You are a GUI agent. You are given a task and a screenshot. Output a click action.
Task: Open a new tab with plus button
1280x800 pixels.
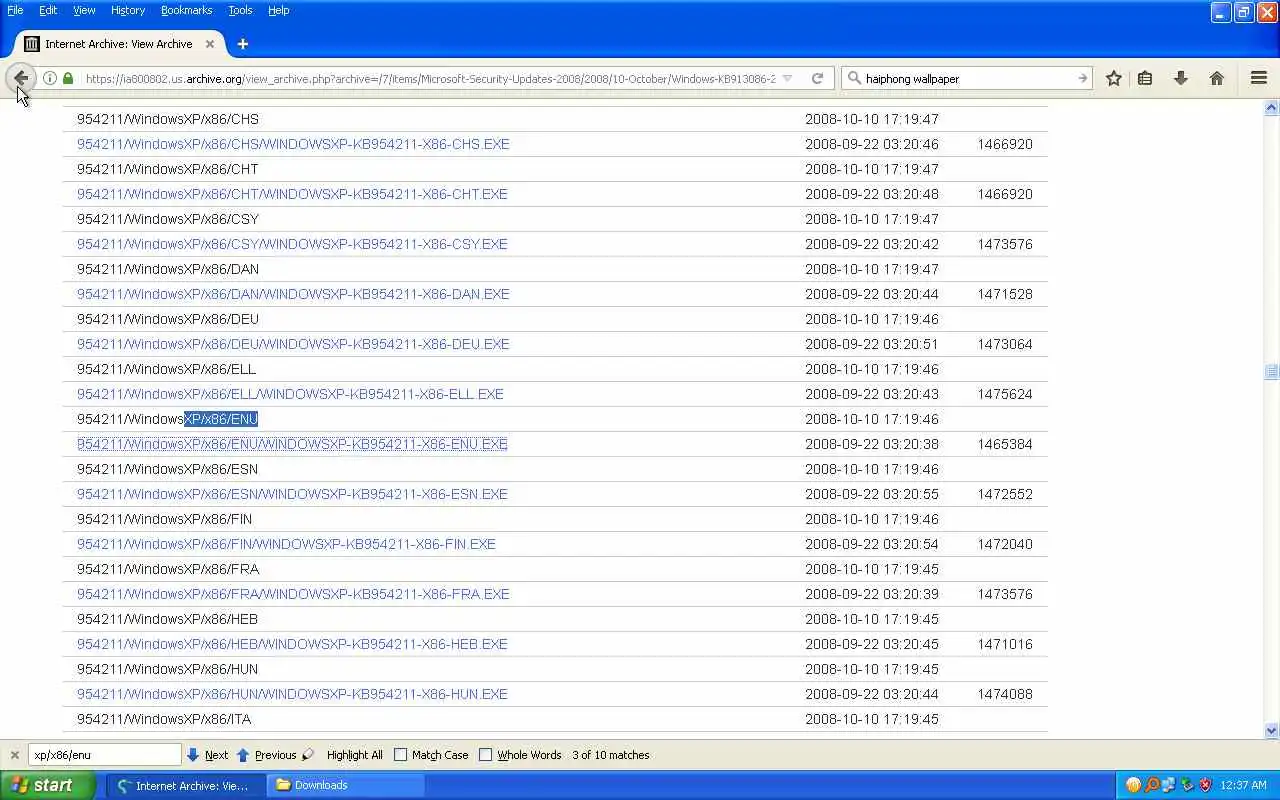(x=242, y=44)
